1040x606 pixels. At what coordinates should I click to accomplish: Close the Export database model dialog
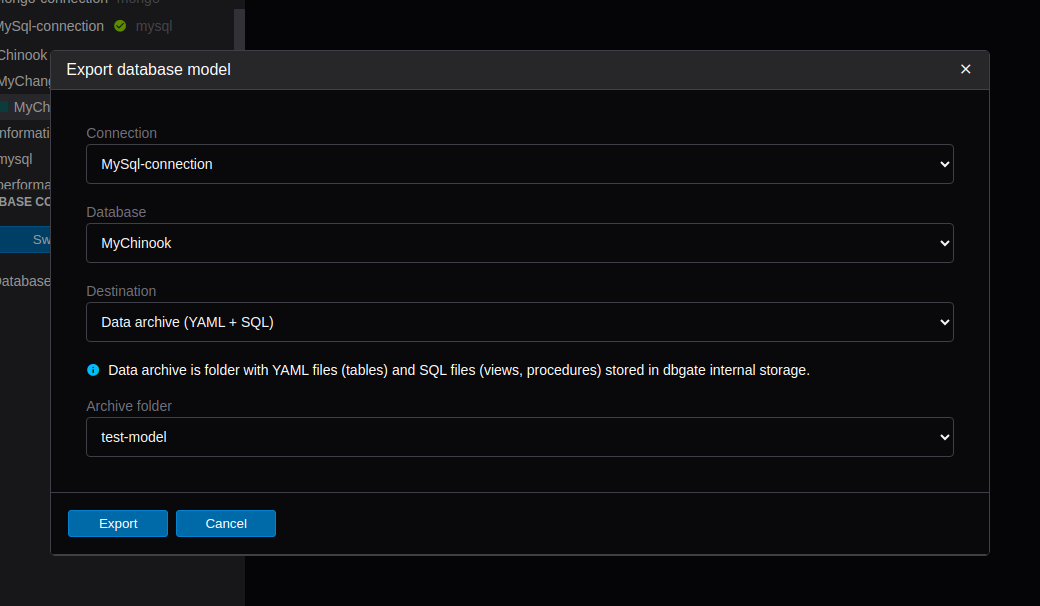965,69
